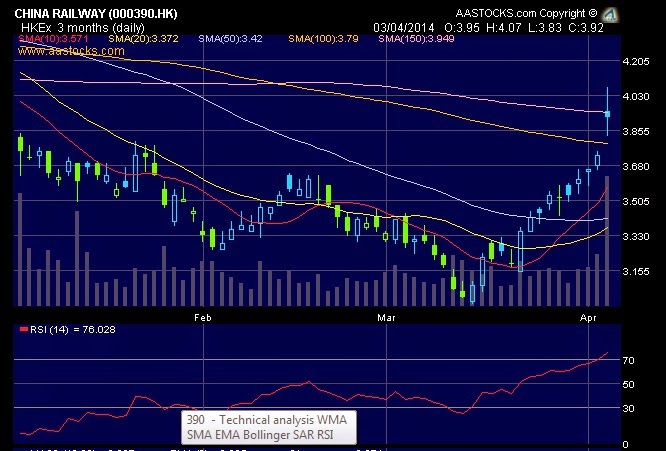Screen dimensions: 666x451
Task: Click the www.aastocks.com link text
Action: tap(71, 51)
